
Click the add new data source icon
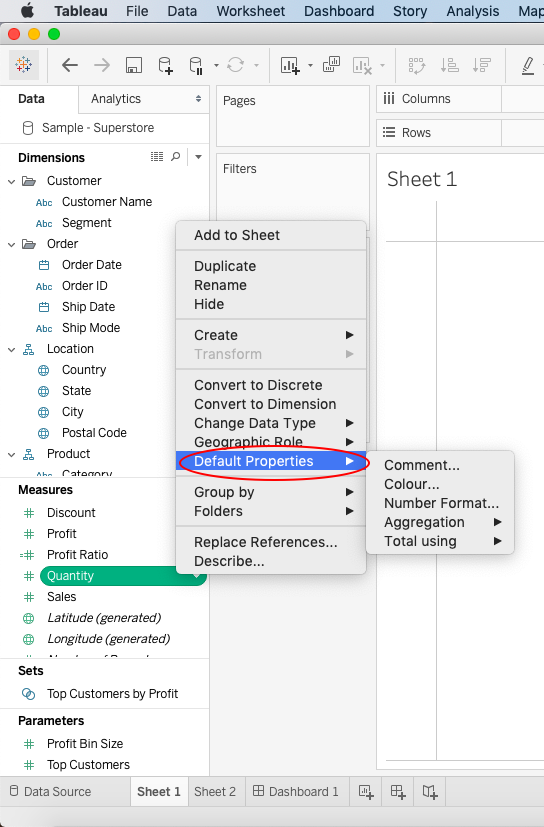coord(165,65)
